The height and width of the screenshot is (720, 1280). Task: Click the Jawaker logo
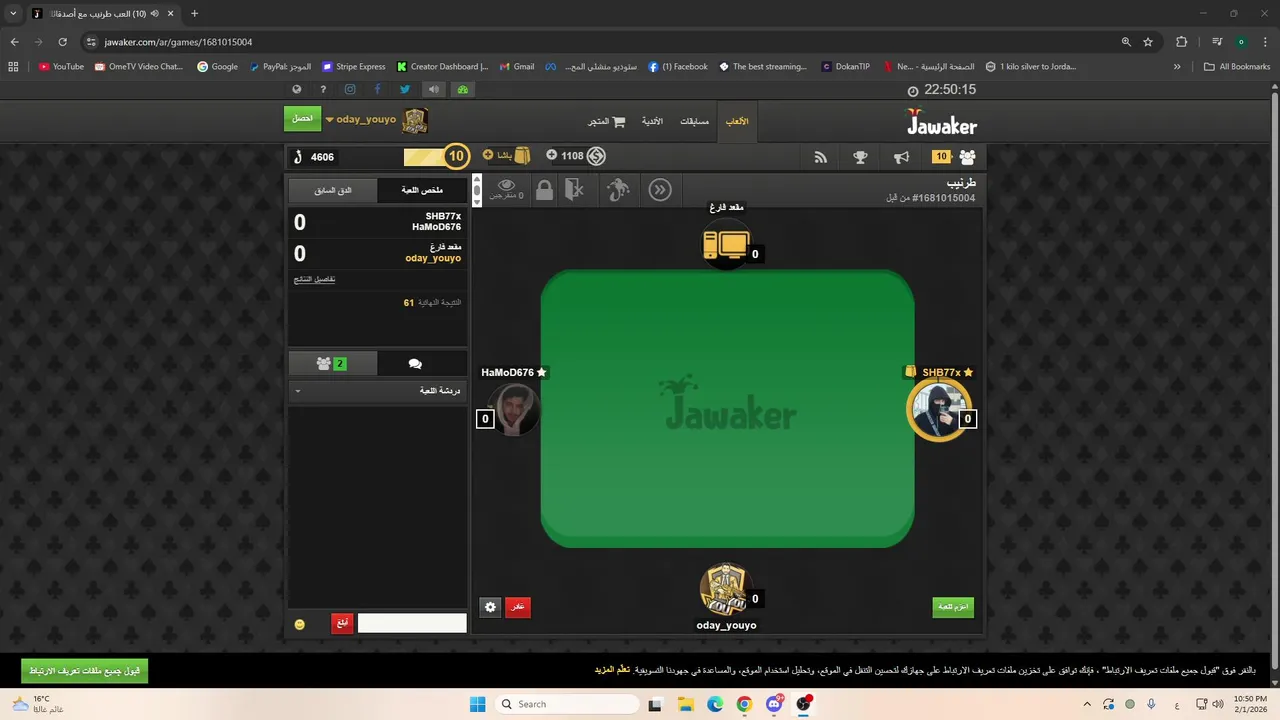(941, 122)
